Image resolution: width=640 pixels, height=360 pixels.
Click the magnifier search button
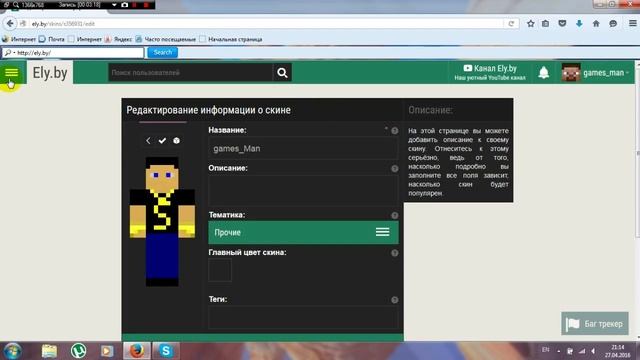click(282, 73)
